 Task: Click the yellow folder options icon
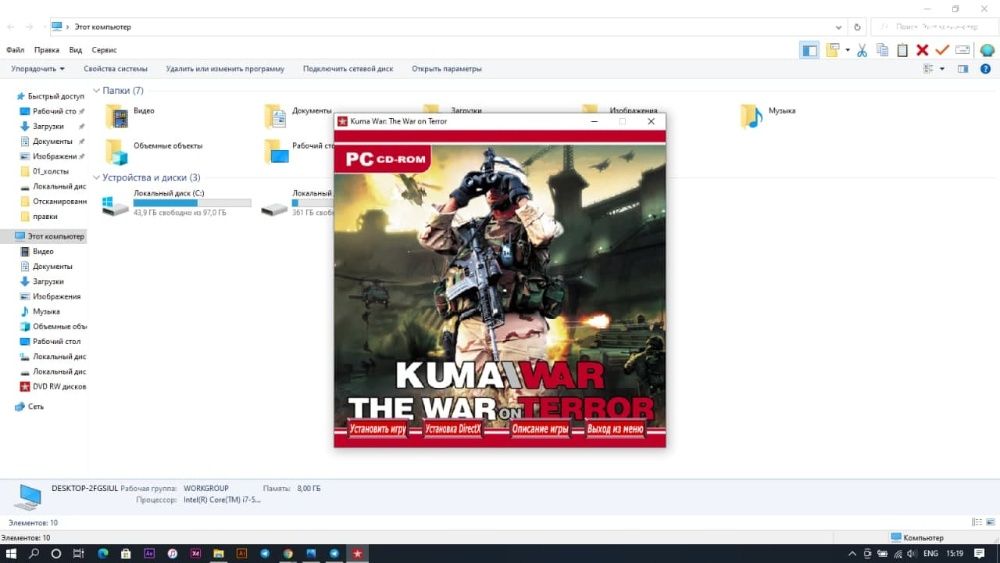pos(832,50)
